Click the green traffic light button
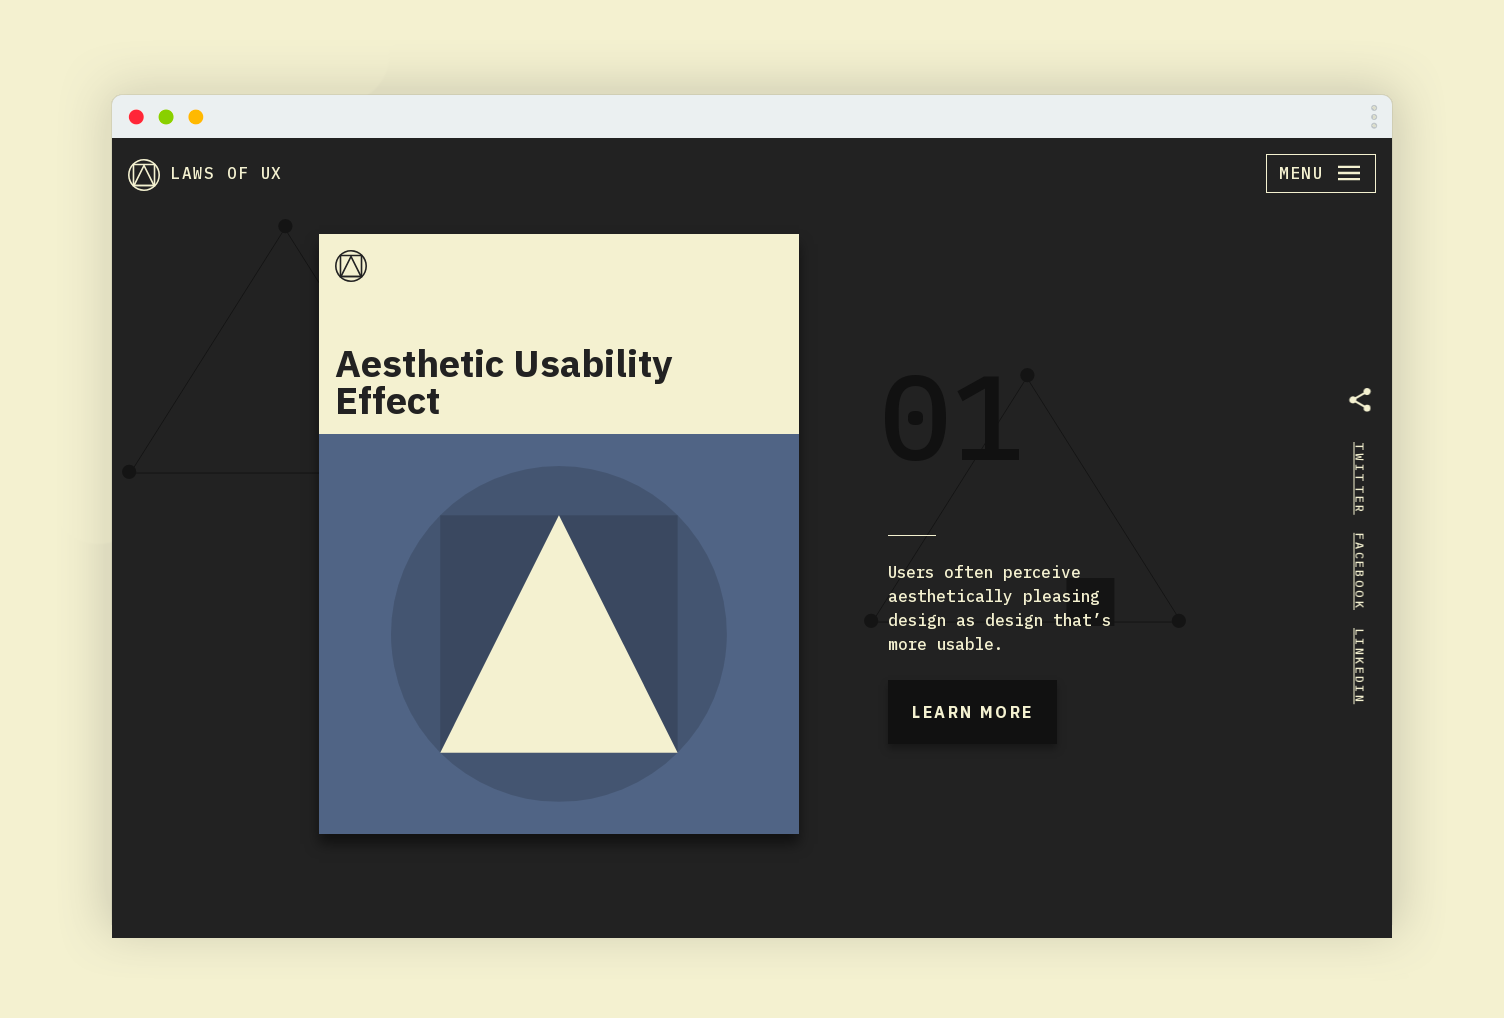The height and width of the screenshot is (1018, 1504). pos(166,116)
